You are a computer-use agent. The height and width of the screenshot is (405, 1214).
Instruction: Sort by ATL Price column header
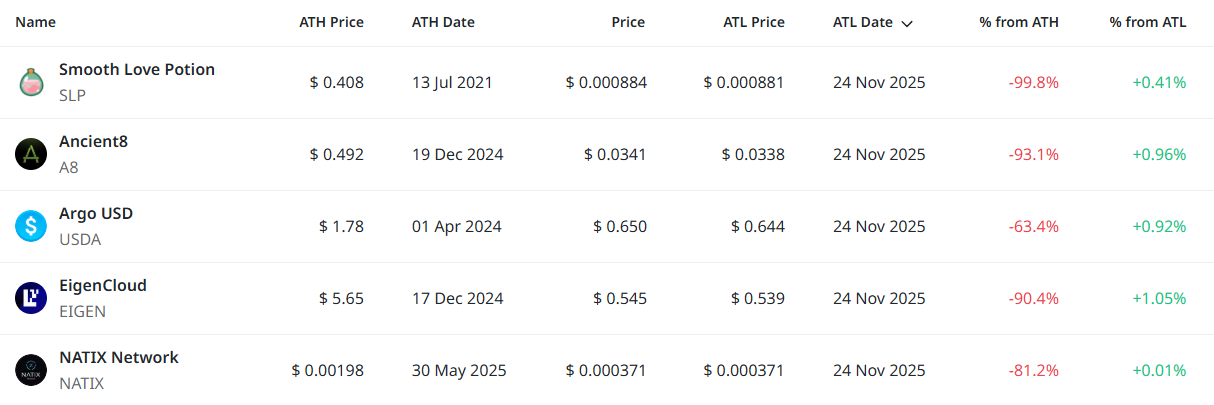[754, 22]
